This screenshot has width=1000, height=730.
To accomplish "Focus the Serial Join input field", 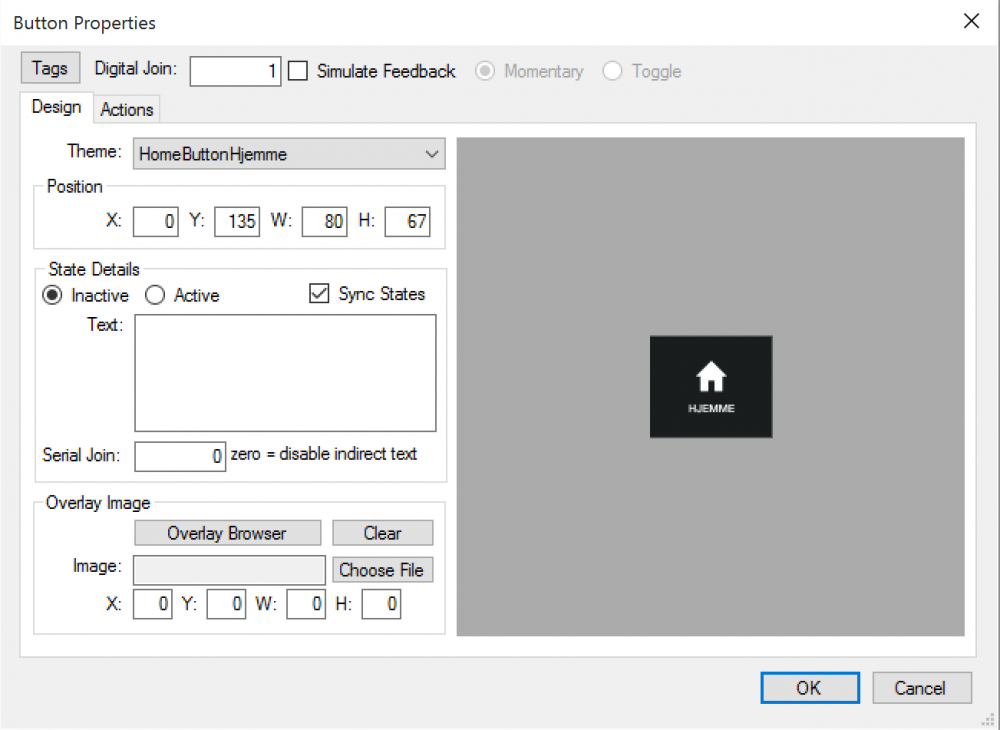I will 180,456.
